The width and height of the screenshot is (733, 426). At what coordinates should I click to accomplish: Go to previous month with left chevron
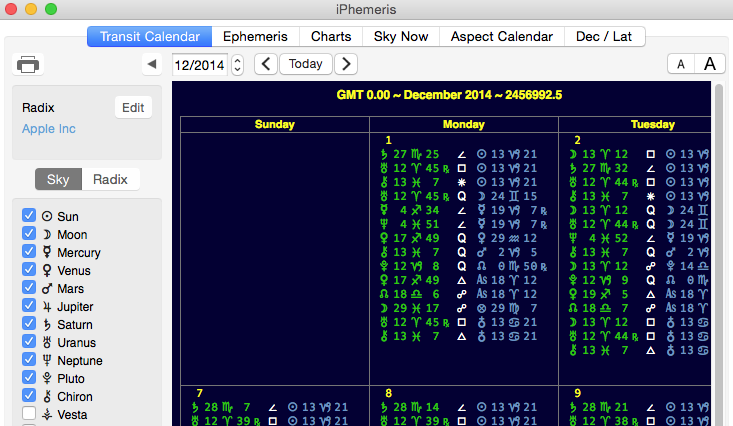pos(266,64)
